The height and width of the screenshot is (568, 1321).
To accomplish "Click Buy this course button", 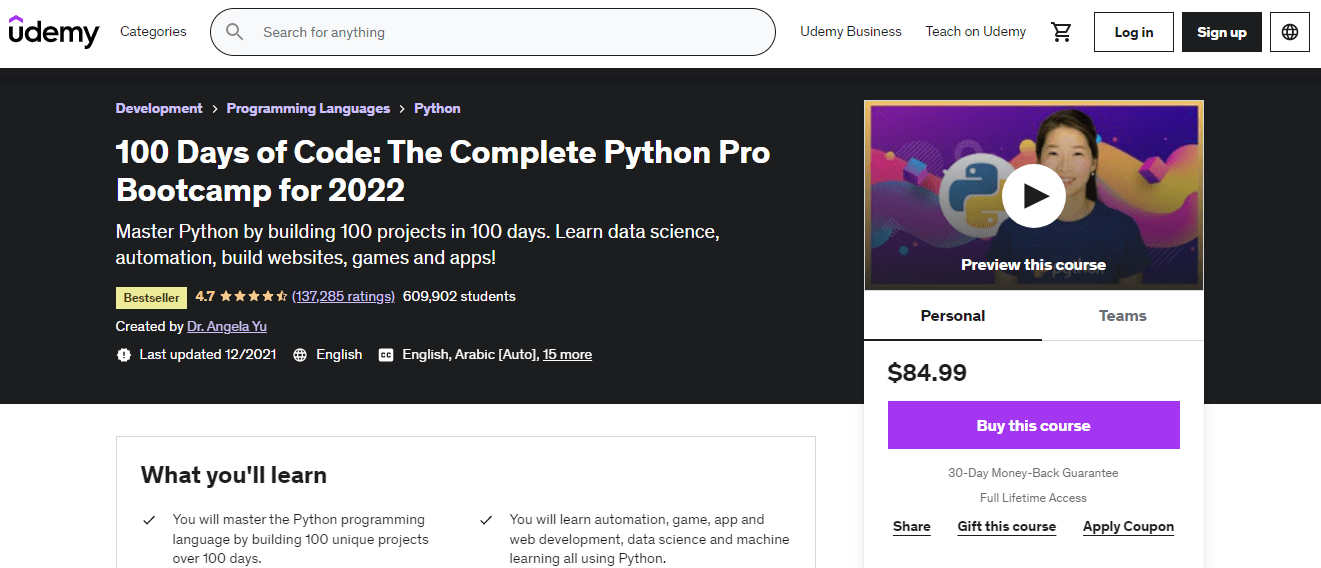I will [x=1034, y=425].
